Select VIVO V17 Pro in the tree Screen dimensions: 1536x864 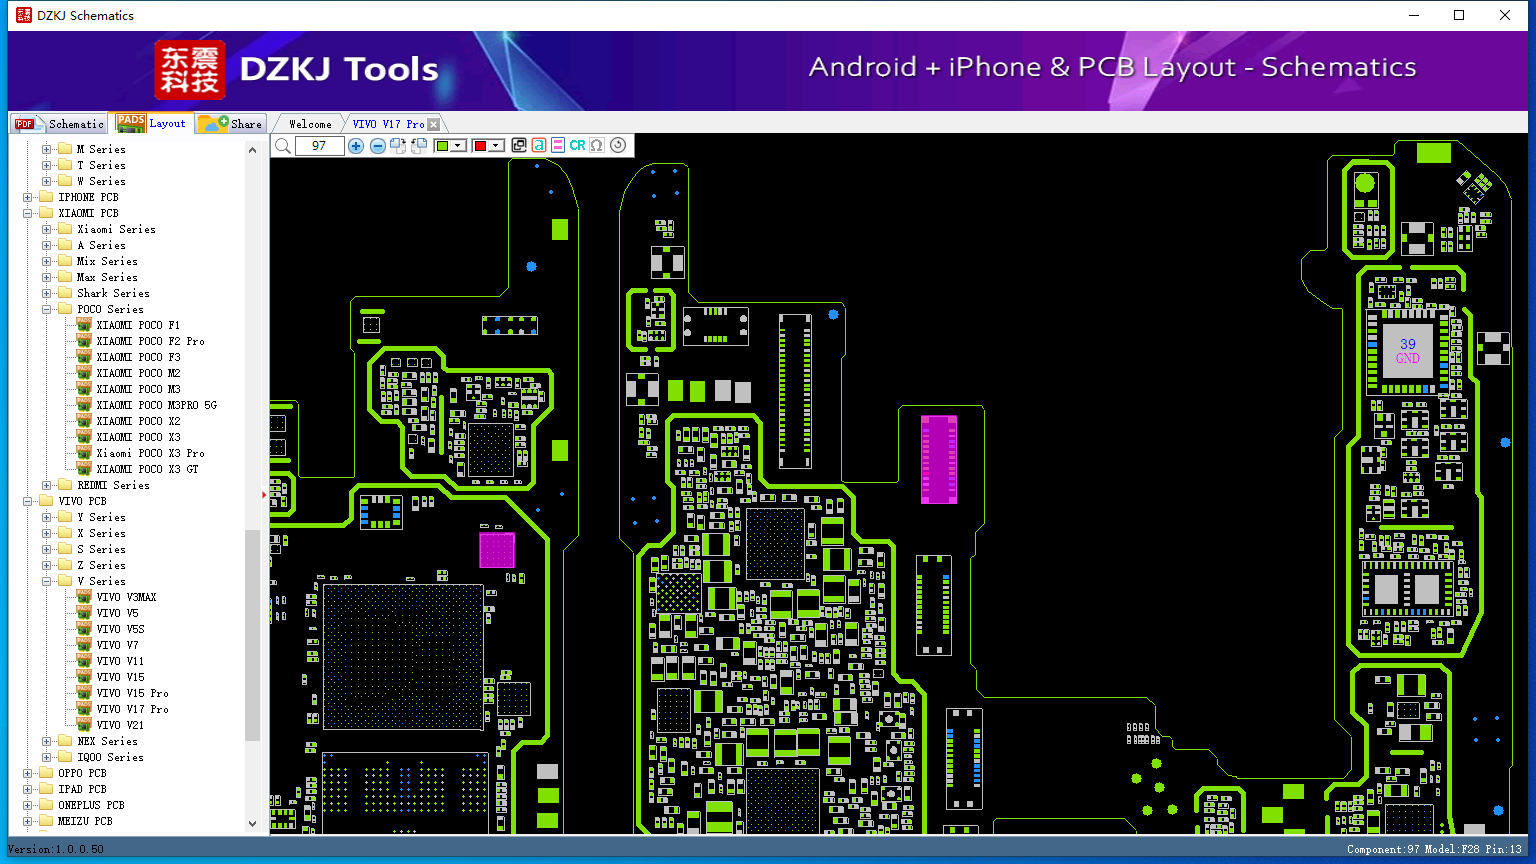coord(132,709)
